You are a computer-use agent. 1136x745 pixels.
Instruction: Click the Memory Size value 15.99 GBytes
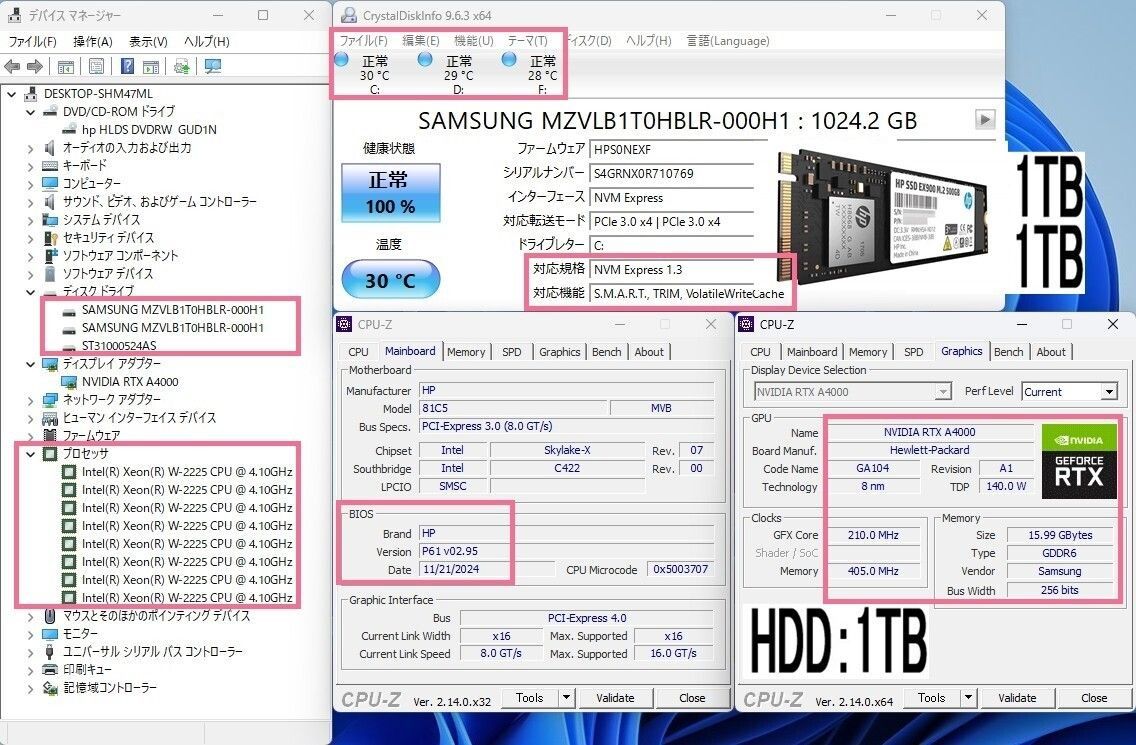click(1060, 535)
